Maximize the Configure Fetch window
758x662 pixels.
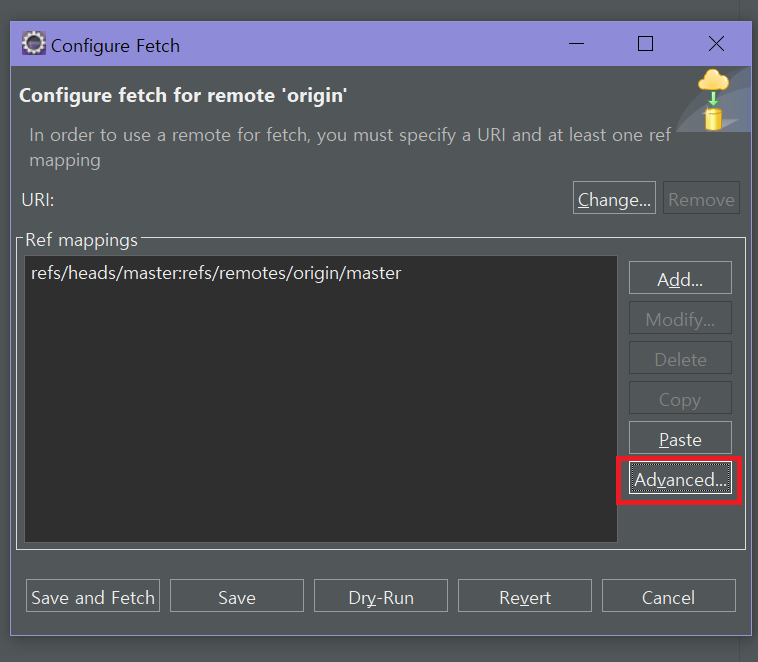[x=645, y=44]
